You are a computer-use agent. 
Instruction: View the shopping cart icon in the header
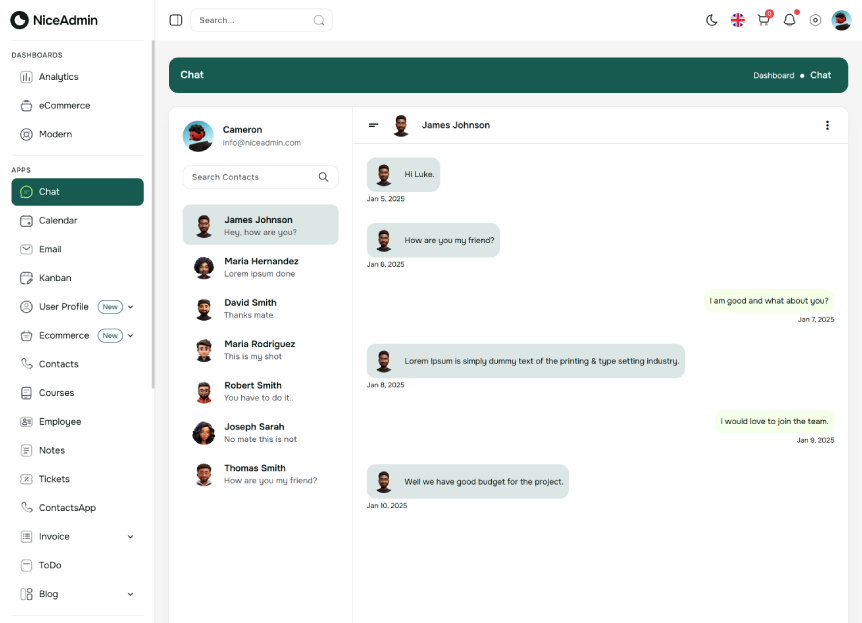pos(762,20)
